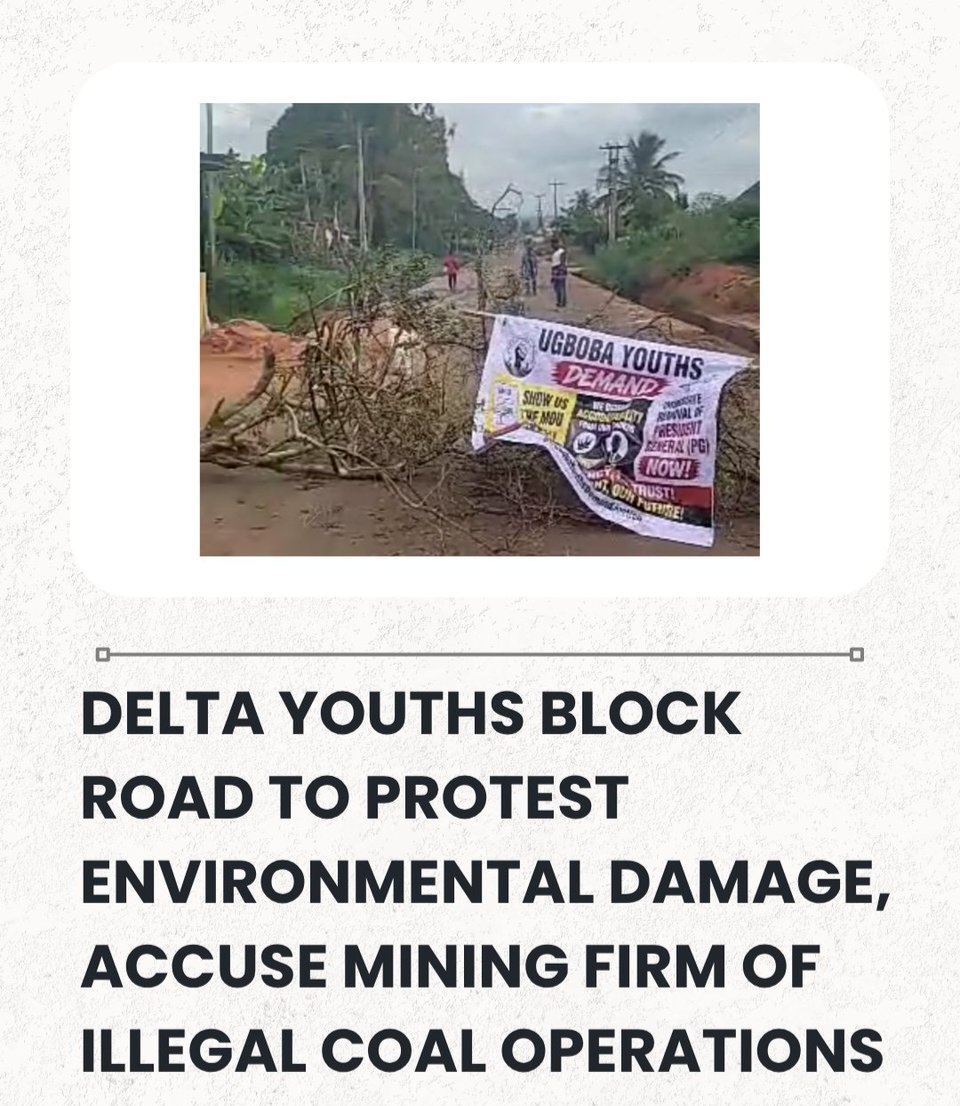Click the PRESIDENT GENERAL (PG) banner text
The width and height of the screenshot is (960, 1106).
point(678,437)
